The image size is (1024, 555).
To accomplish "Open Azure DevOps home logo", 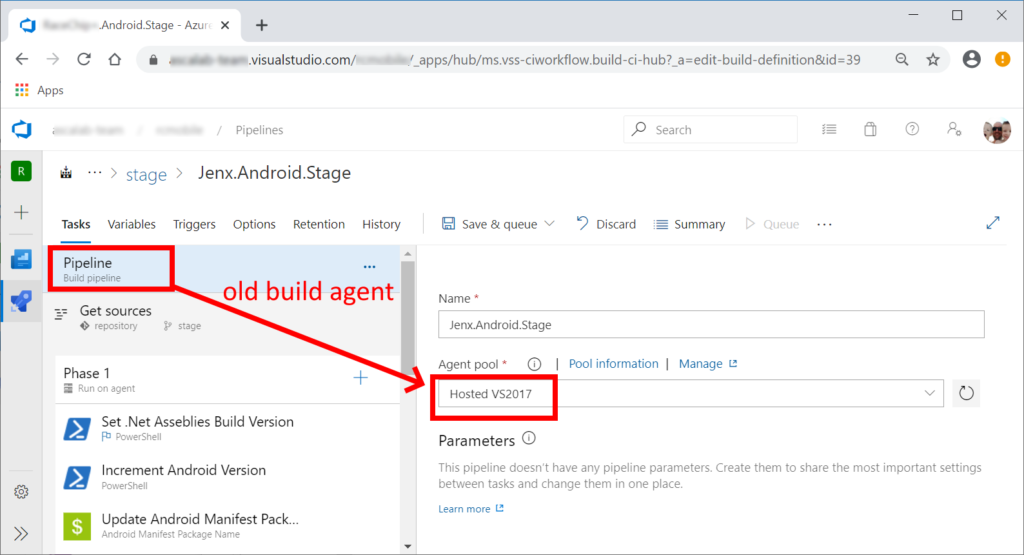I will click(22, 129).
